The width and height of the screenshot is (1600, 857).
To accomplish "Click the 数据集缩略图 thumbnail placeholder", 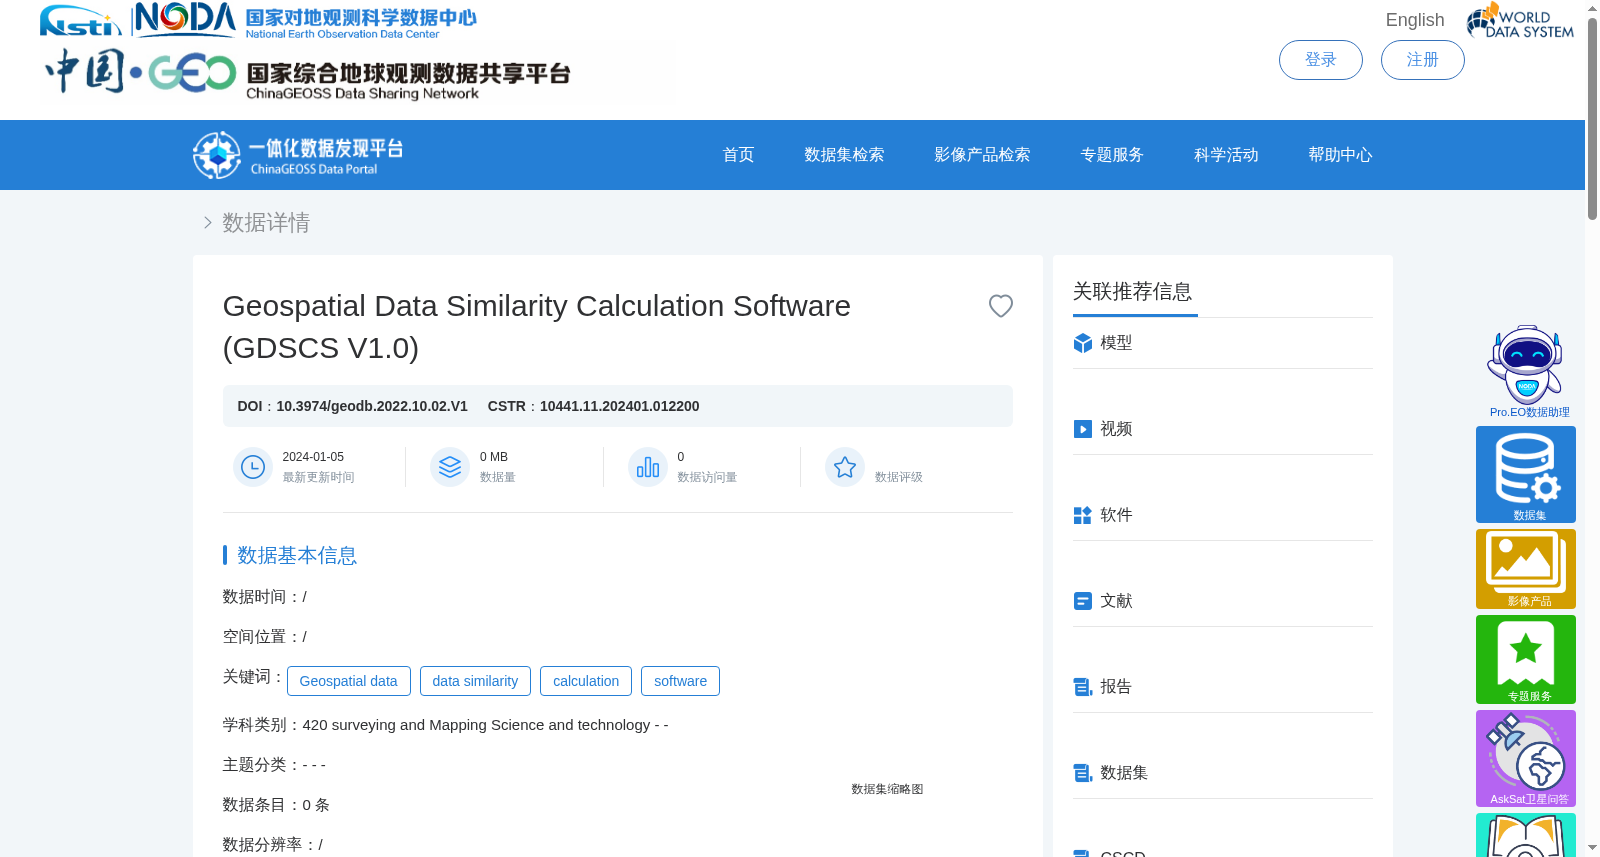I will tap(887, 789).
